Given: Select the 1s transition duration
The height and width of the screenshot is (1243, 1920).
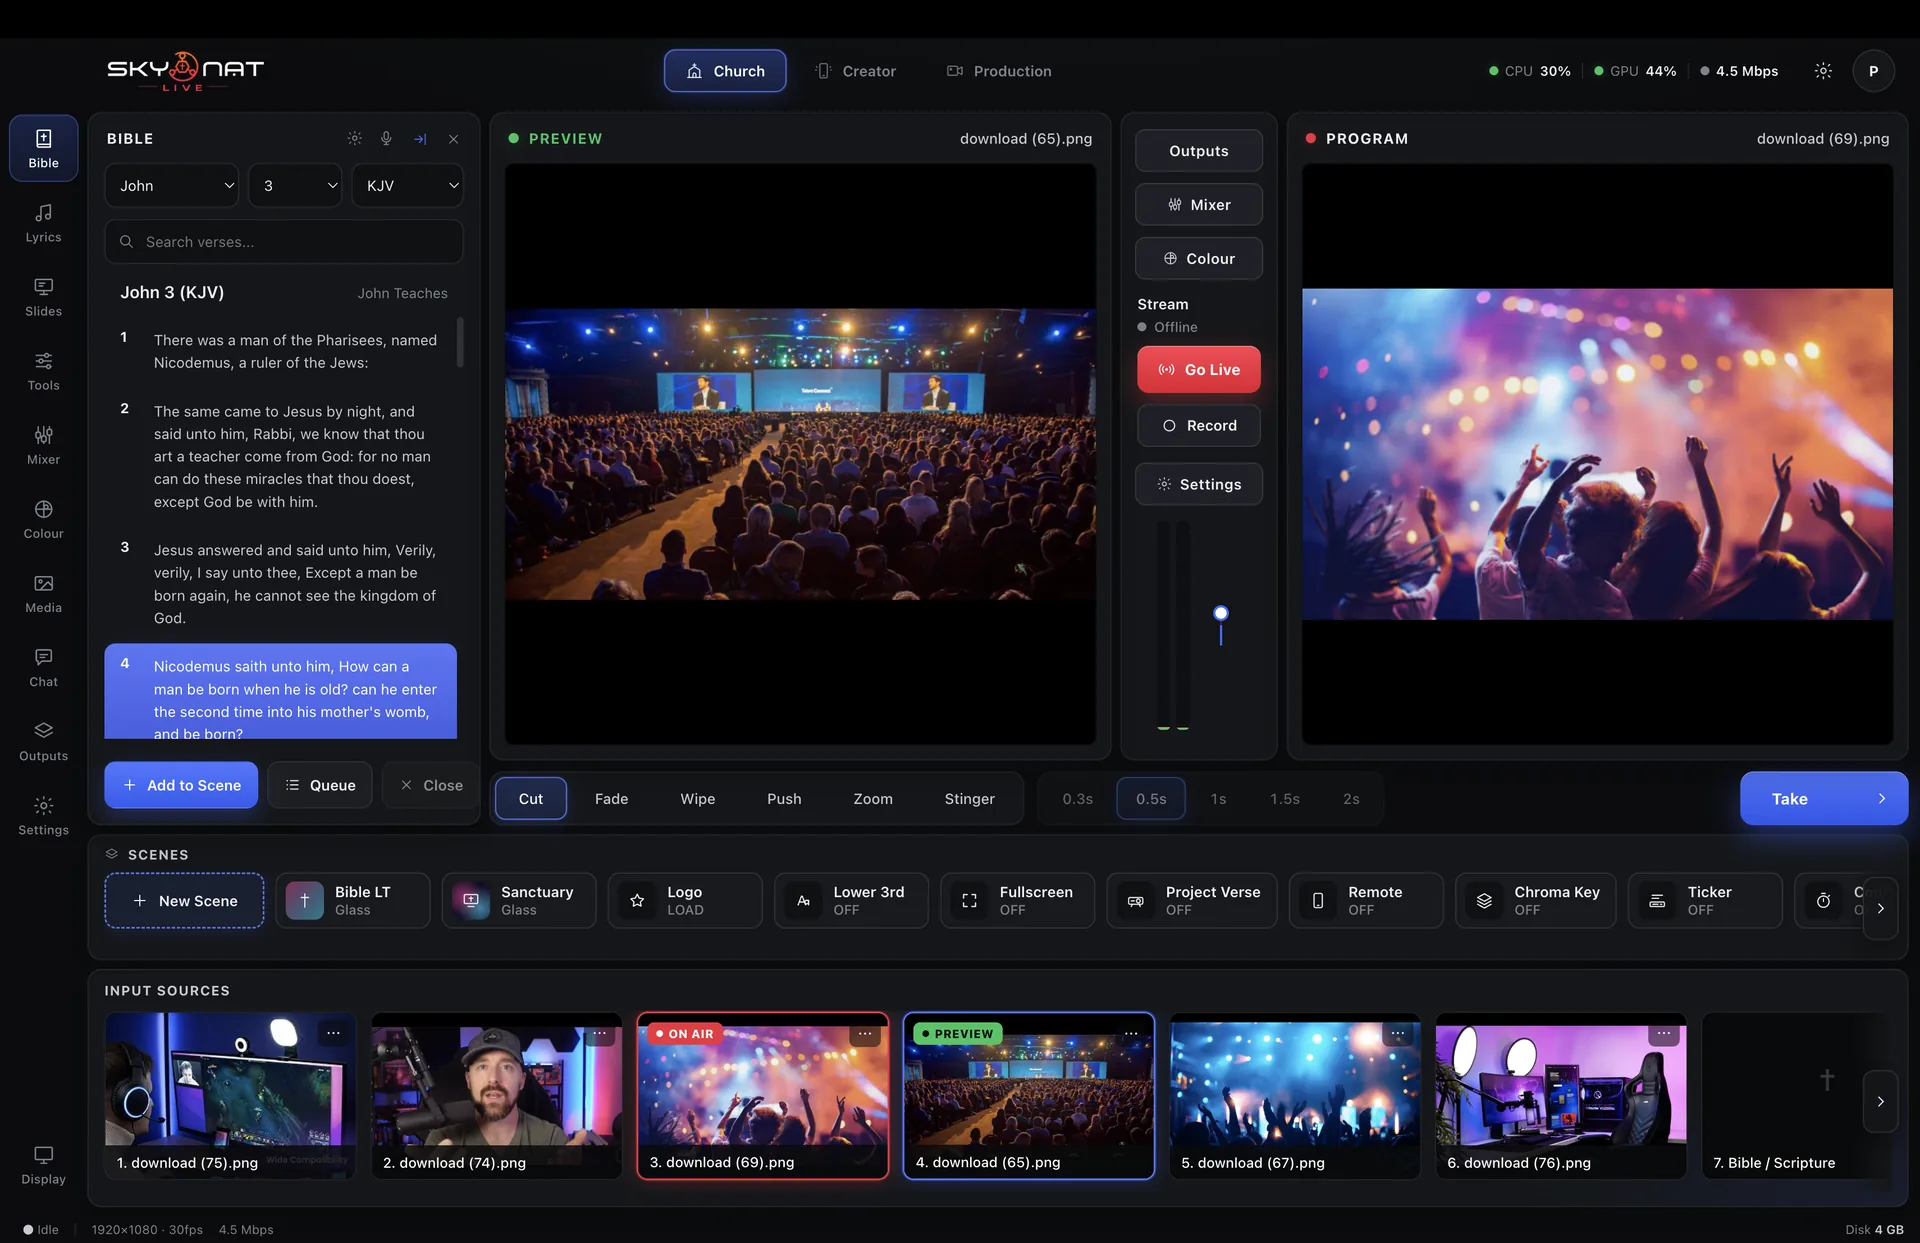Looking at the screenshot, I should 1218,798.
